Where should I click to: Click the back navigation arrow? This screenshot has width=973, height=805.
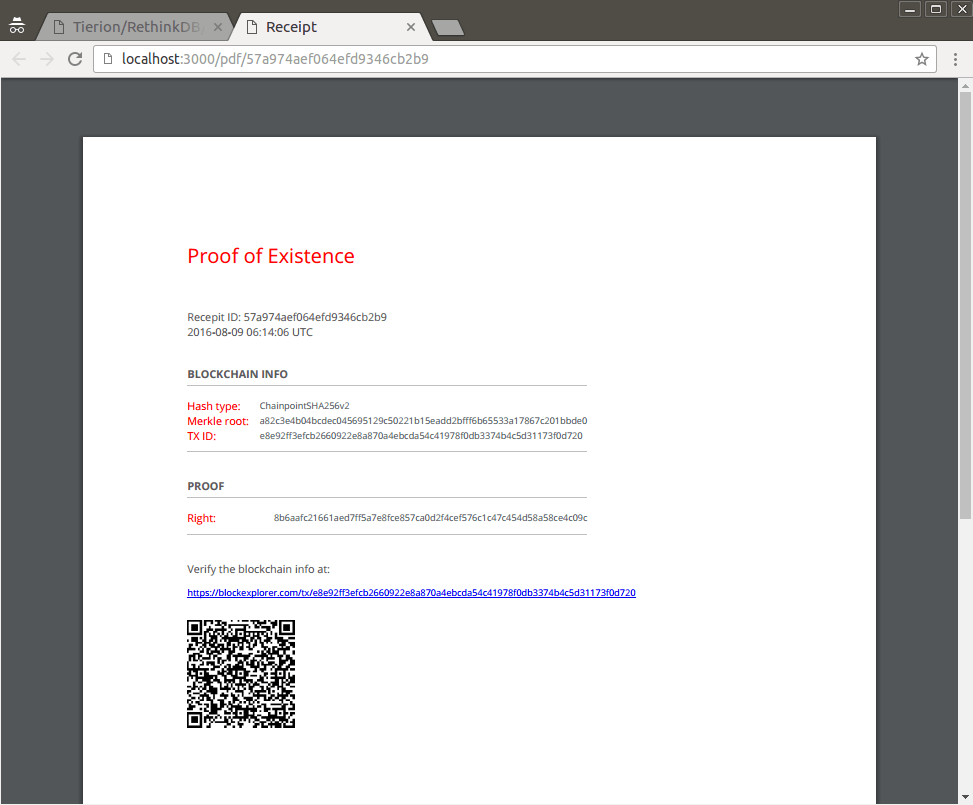(18, 58)
